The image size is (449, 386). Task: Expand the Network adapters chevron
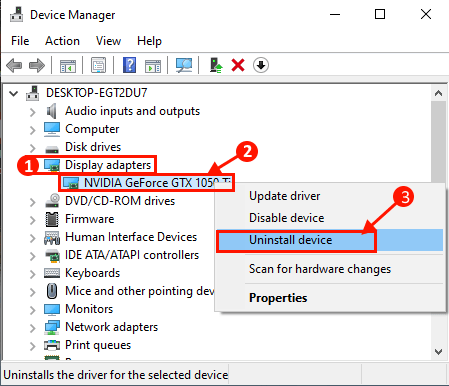pyautogui.click(x=32, y=328)
